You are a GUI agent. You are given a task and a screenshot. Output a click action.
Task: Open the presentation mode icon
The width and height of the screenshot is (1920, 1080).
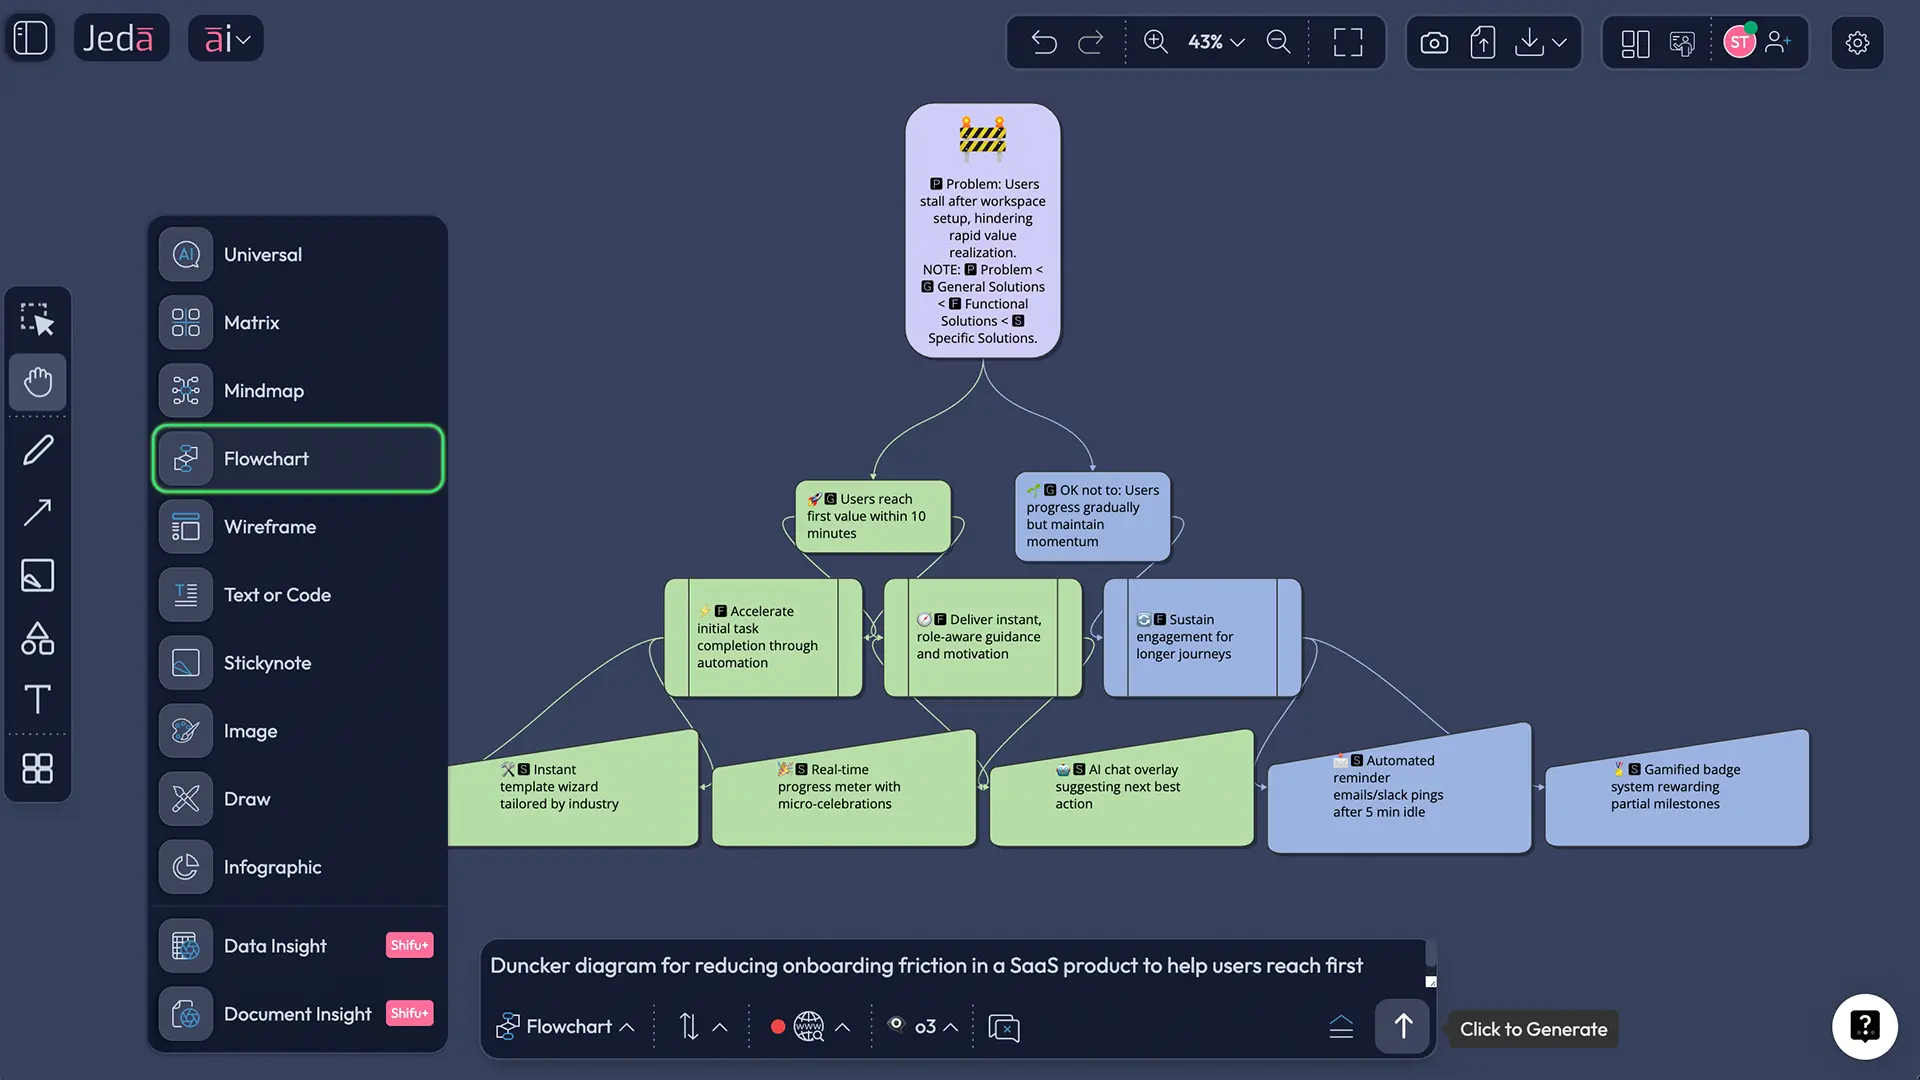[1683, 42]
